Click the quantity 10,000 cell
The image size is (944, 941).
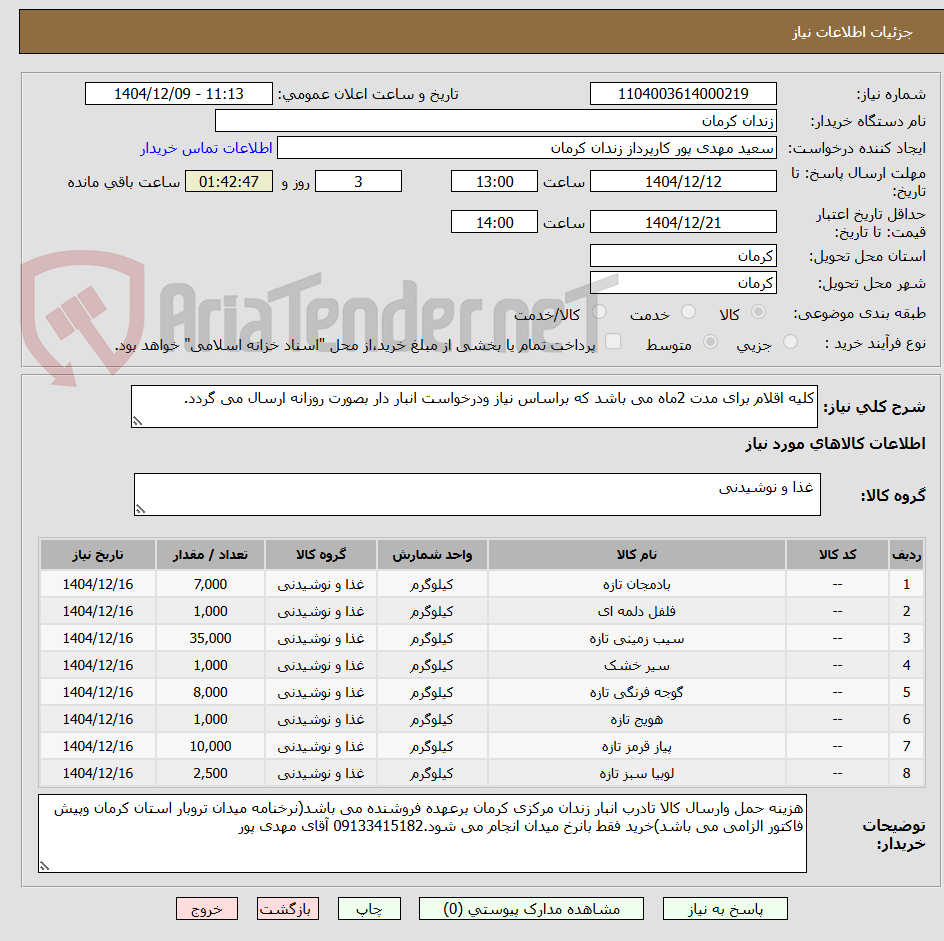(210, 746)
